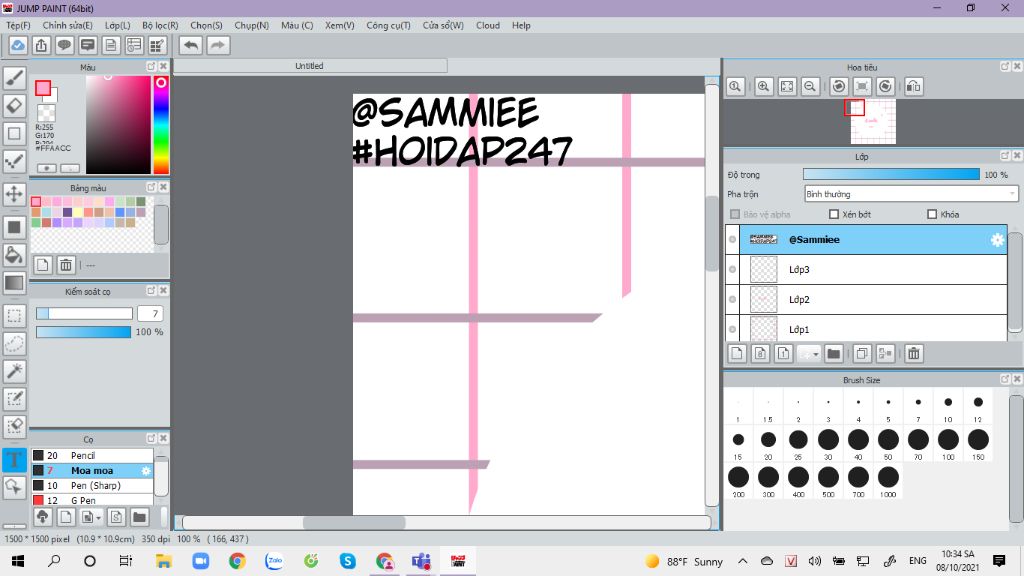
Task: Open settings gear for @Sammiee layer
Action: [x=997, y=240]
